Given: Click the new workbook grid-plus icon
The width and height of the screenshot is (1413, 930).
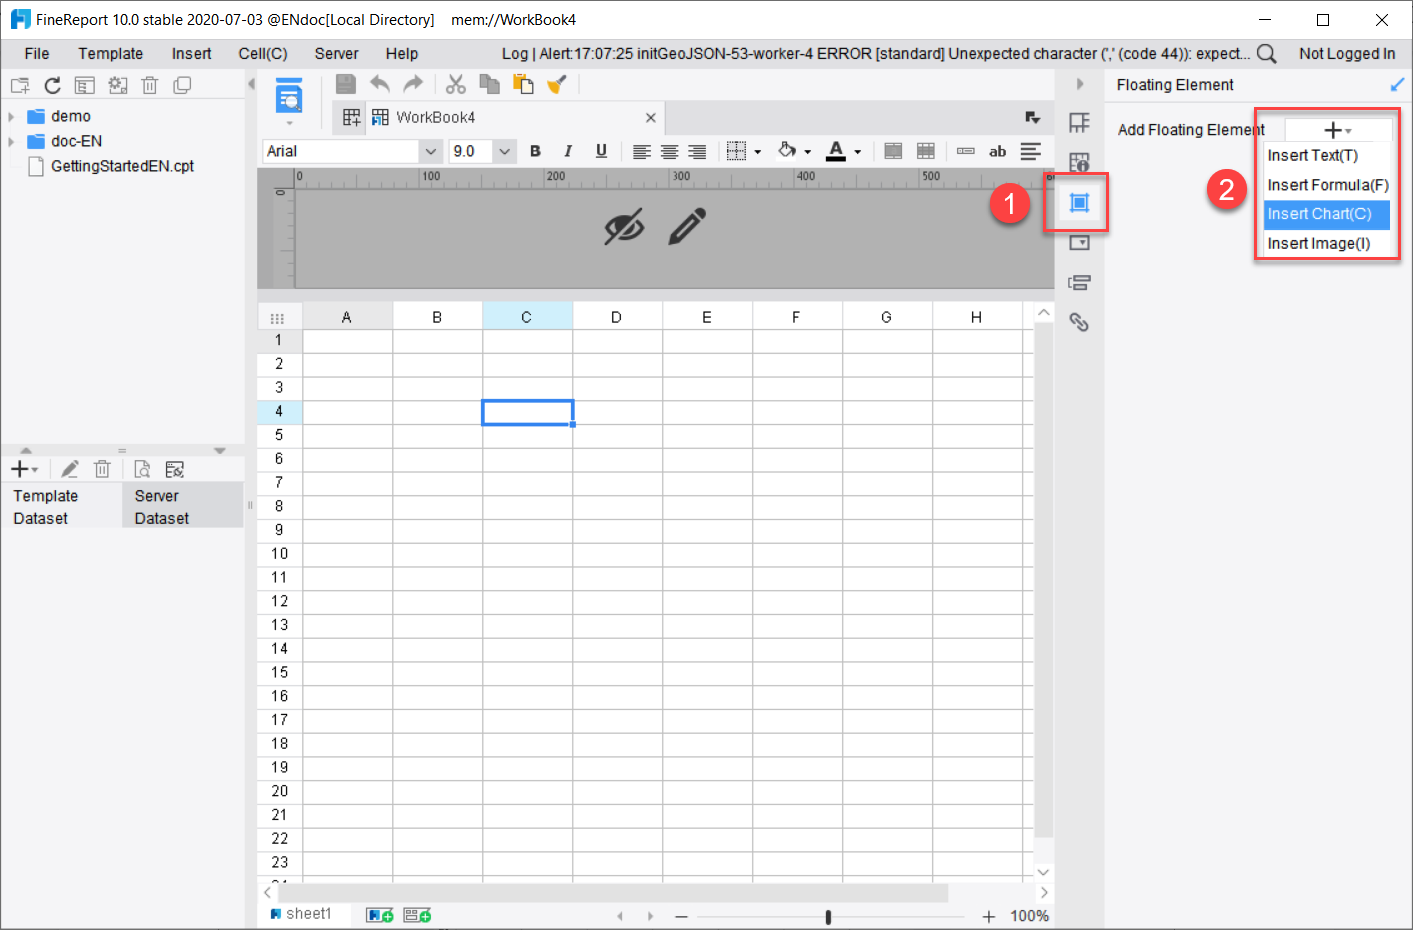Looking at the screenshot, I should pos(352,118).
